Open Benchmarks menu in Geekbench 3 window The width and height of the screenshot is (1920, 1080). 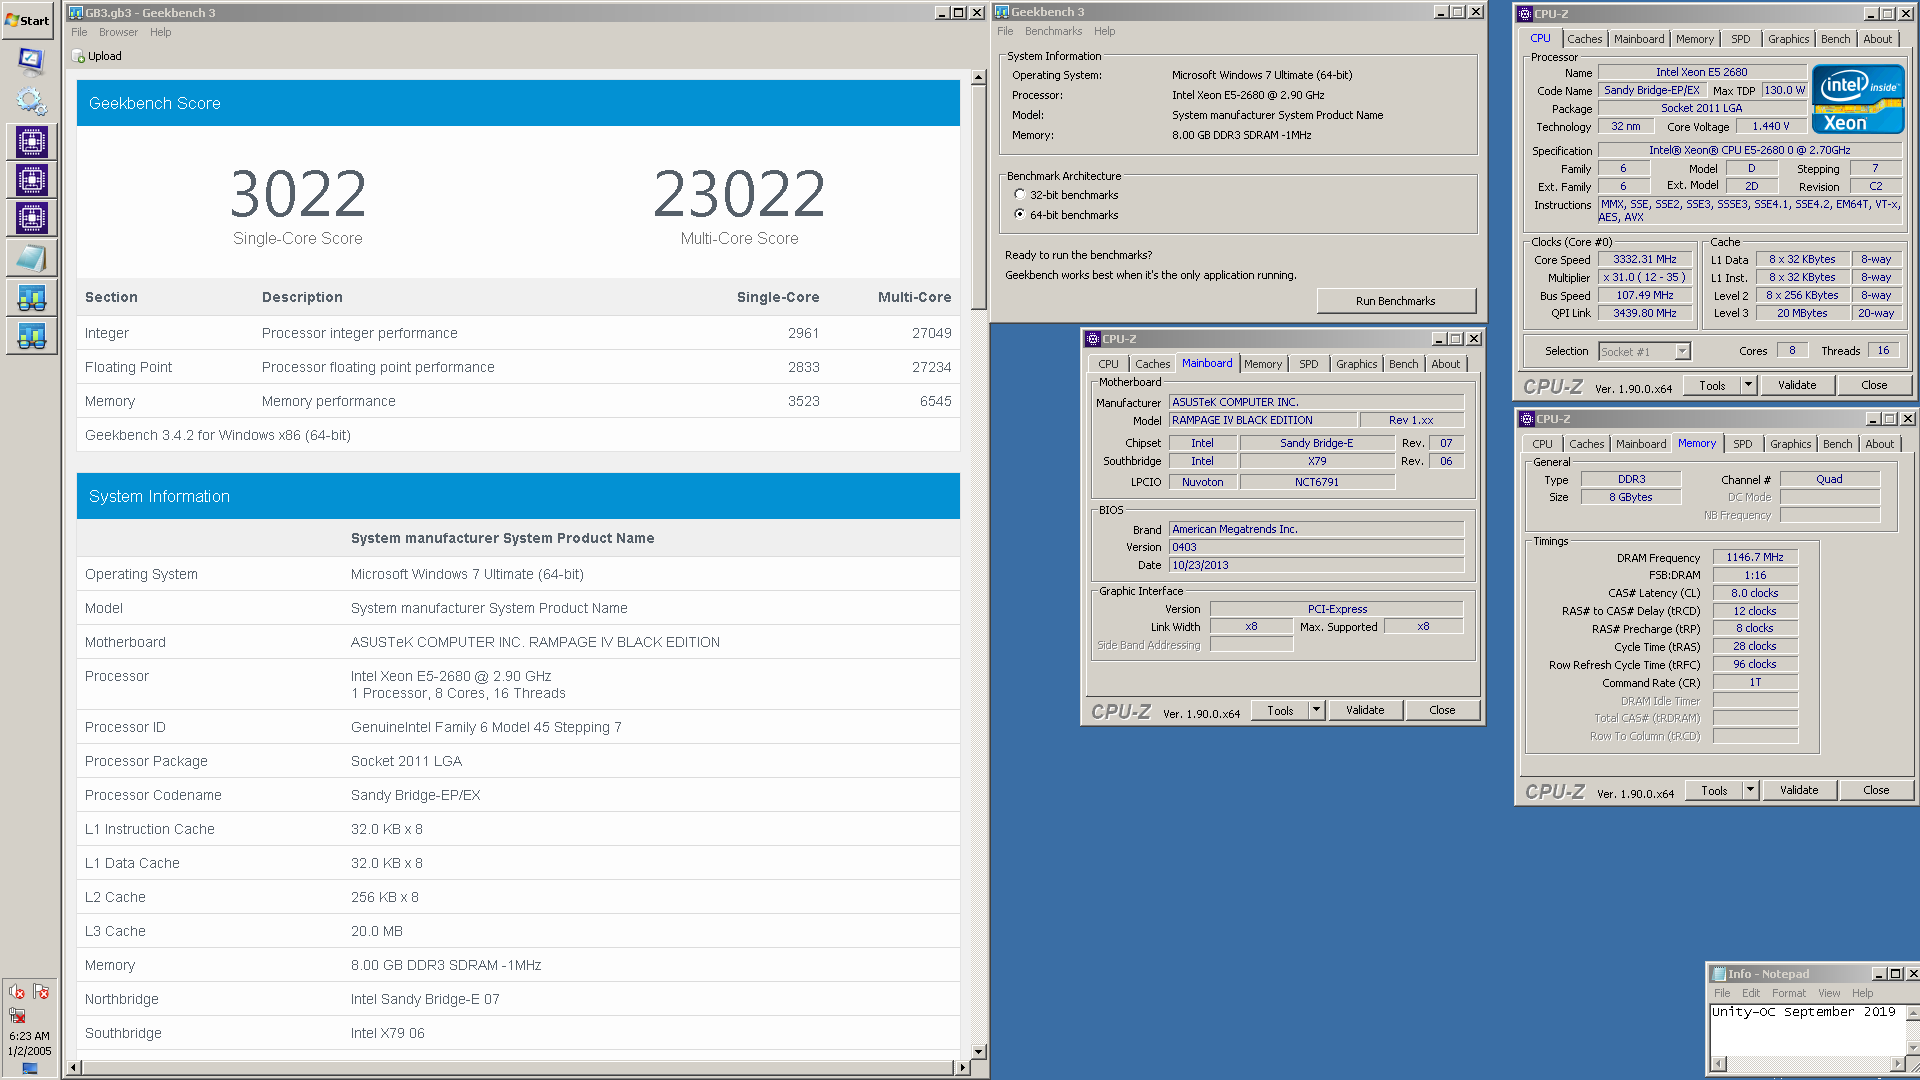click(1053, 31)
